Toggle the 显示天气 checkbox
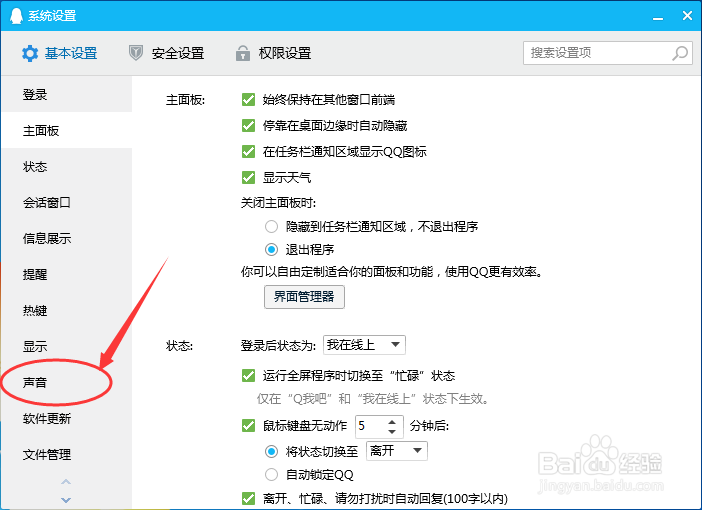Screen dimensions: 702x510 pos(248,177)
